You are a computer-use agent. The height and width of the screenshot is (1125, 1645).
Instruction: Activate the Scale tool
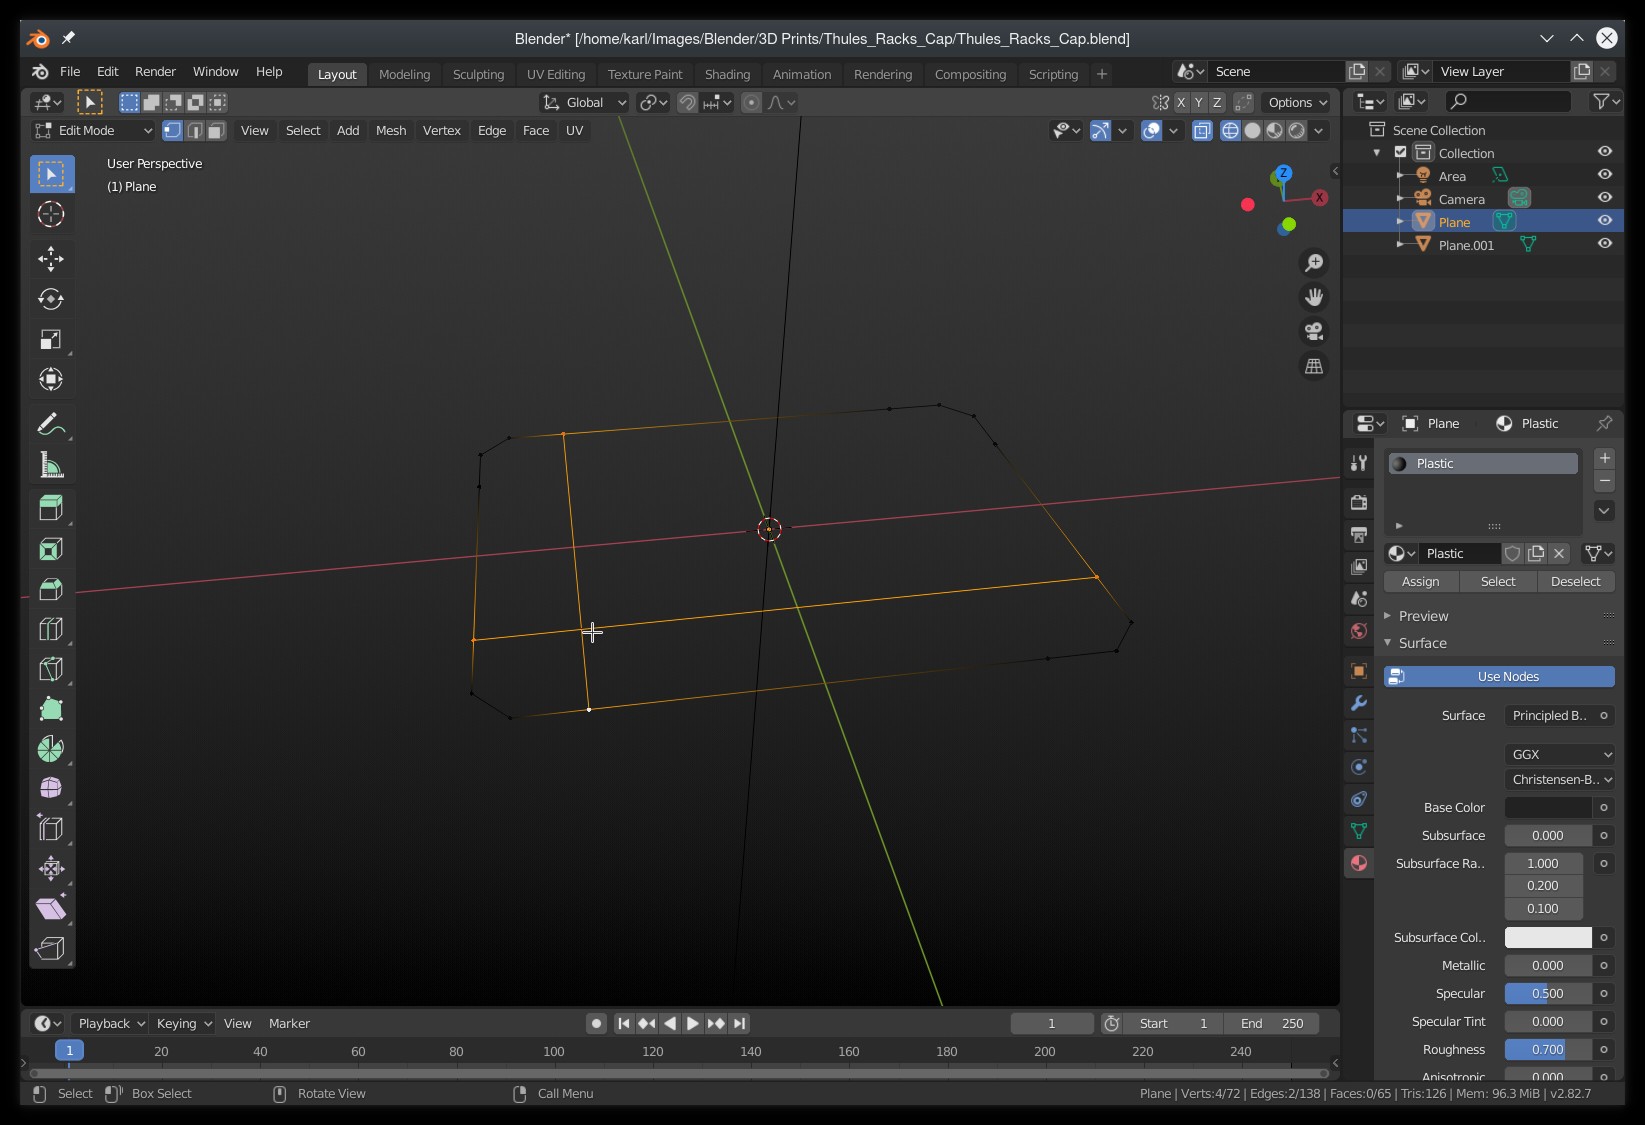point(51,339)
